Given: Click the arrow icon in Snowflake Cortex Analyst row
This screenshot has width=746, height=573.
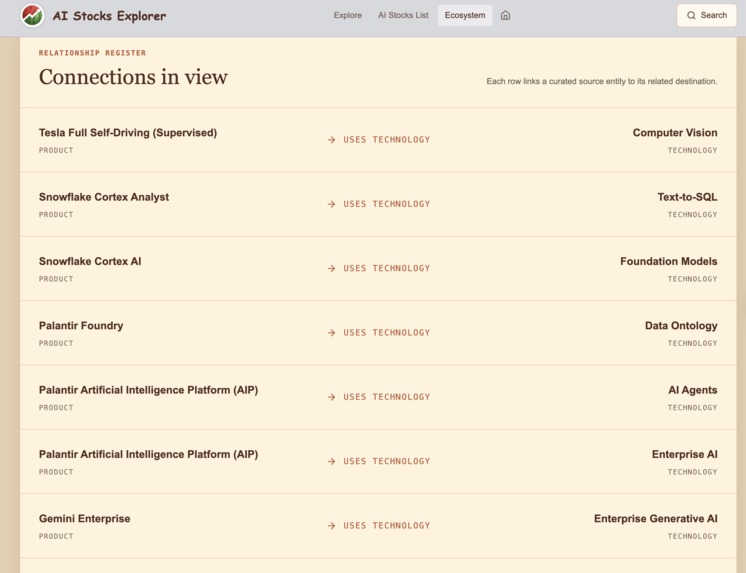Looking at the screenshot, I should click(x=332, y=204).
